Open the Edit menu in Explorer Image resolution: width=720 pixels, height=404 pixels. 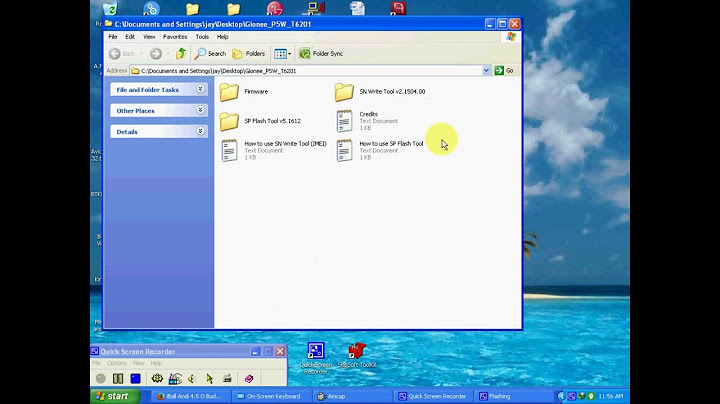[130, 37]
